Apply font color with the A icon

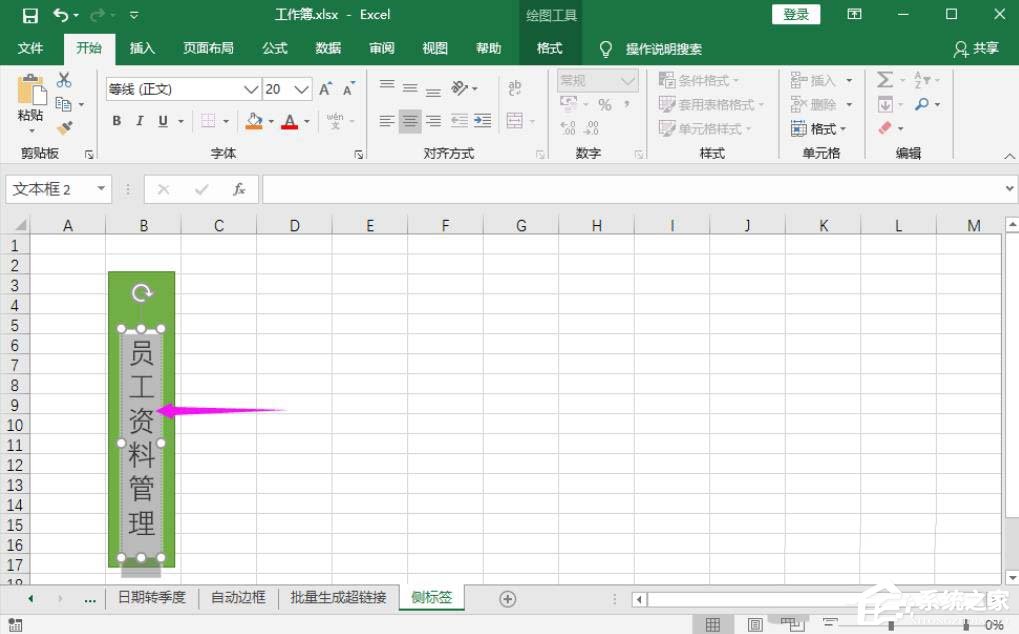tap(289, 120)
